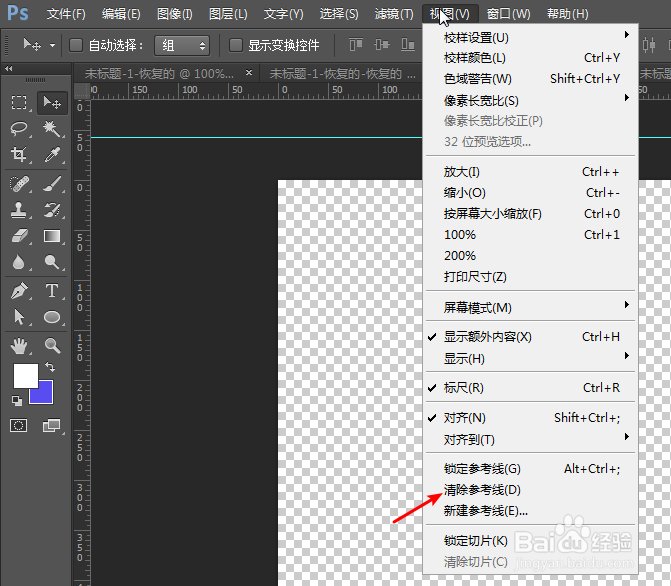Screen dimensions: 671x586
Task: Open the 滤镜(T) menu
Action: coord(394,14)
